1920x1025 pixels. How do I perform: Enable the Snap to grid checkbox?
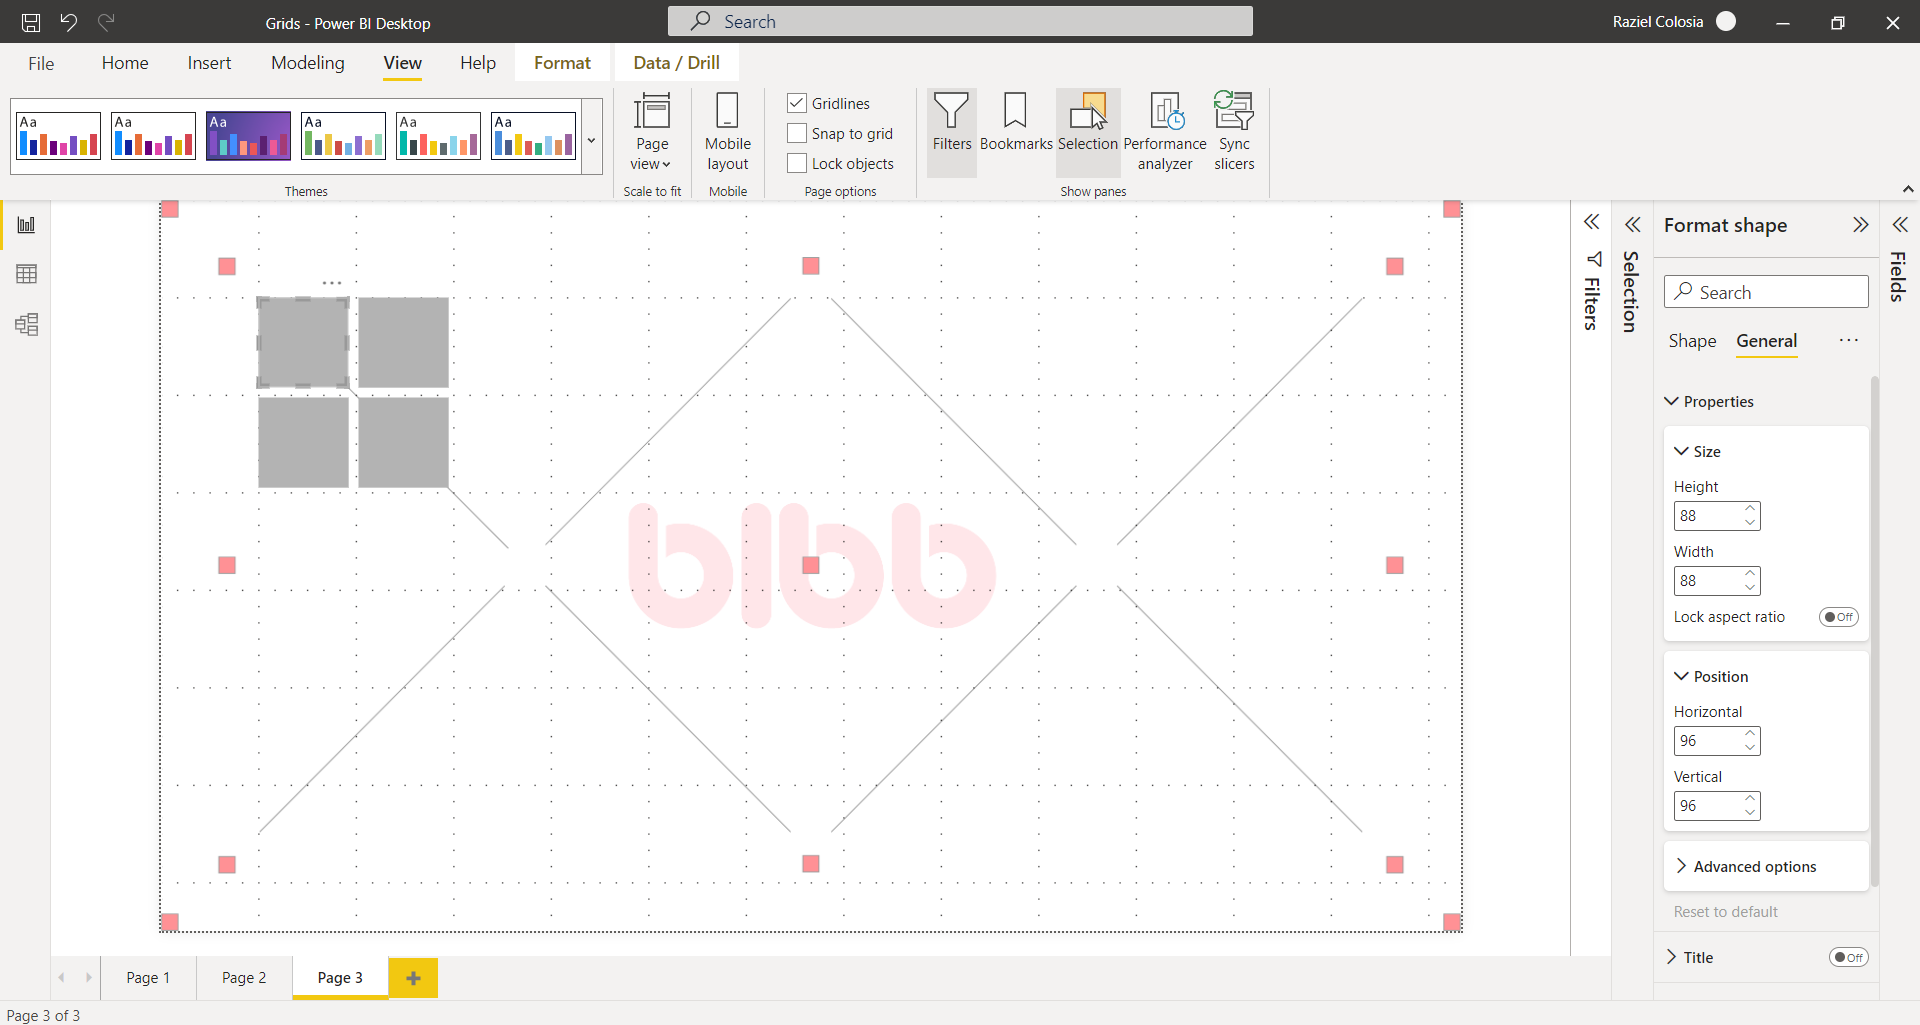pos(797,133)
